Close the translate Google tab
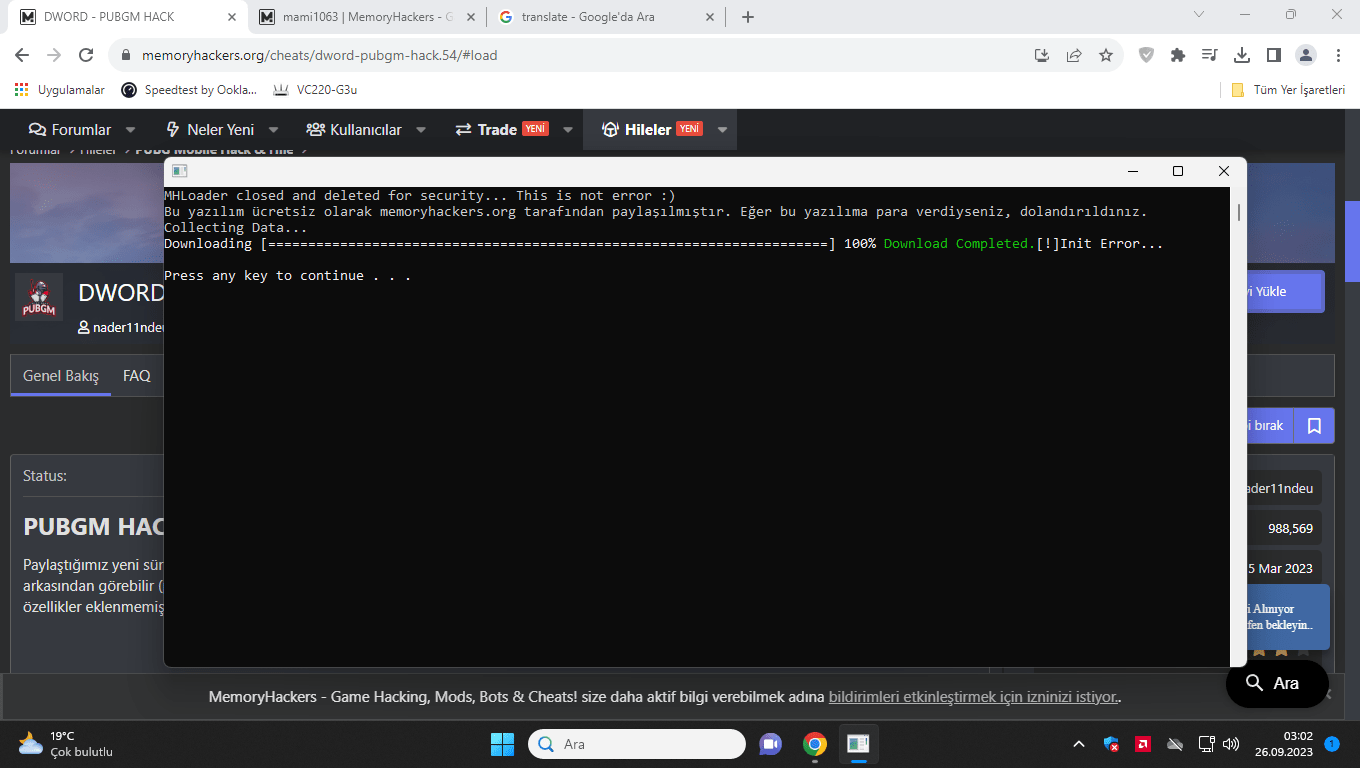The height and width of the screenshot is (768, 1360). [711, 17]
